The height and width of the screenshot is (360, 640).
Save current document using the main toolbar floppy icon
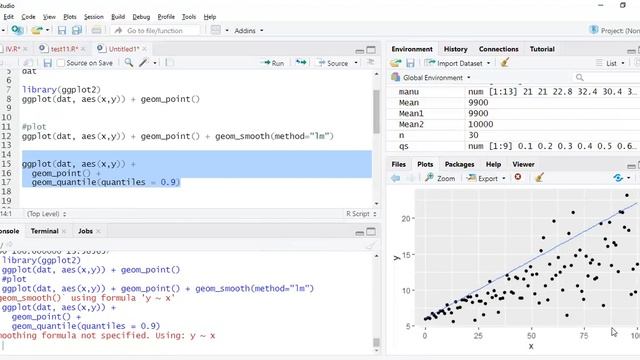click(x=62, y=30)
